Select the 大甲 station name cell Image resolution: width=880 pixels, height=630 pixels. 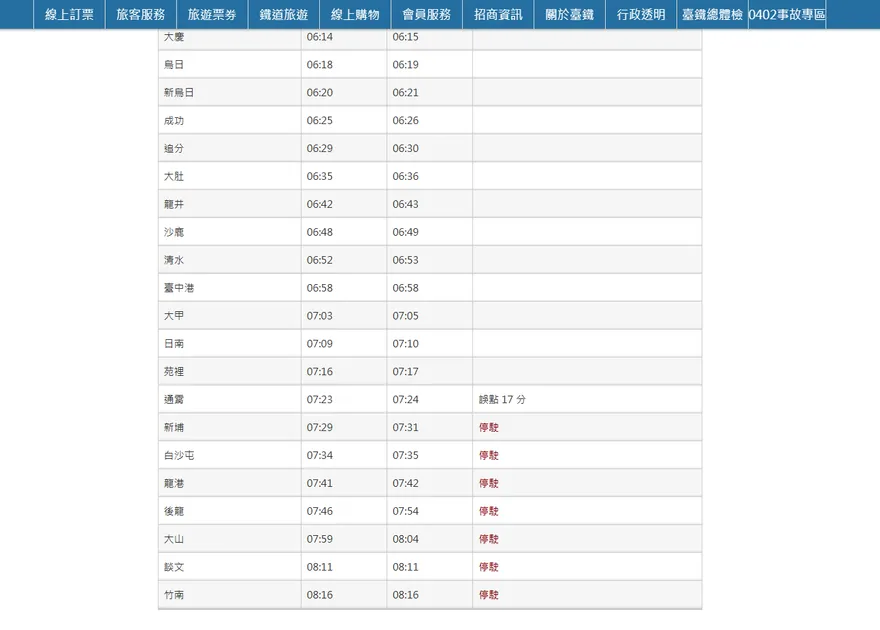click(174, 316)
